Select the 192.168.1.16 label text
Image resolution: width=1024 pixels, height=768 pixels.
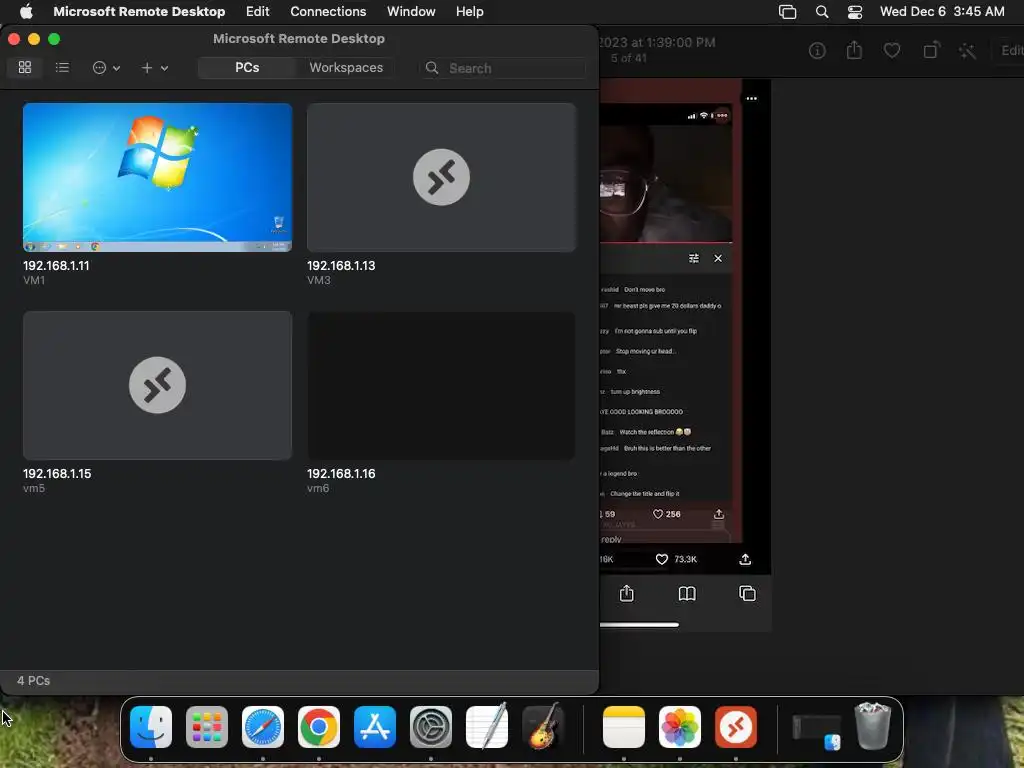point(341,473)
